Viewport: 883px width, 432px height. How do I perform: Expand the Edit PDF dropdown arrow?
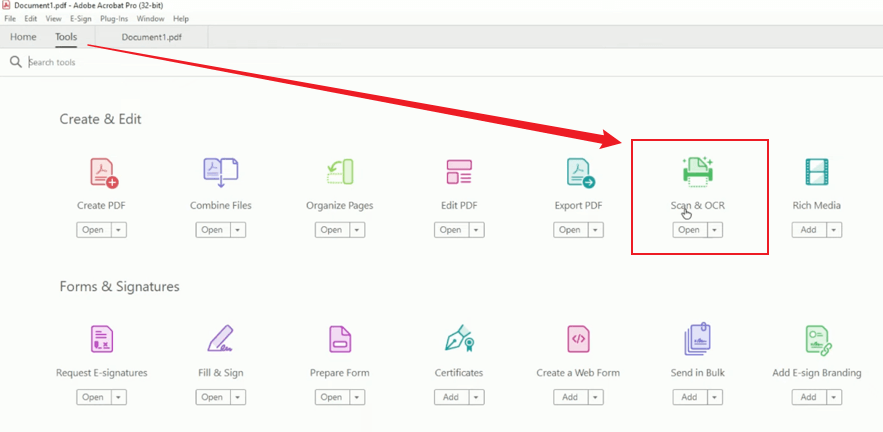[476, 230]
